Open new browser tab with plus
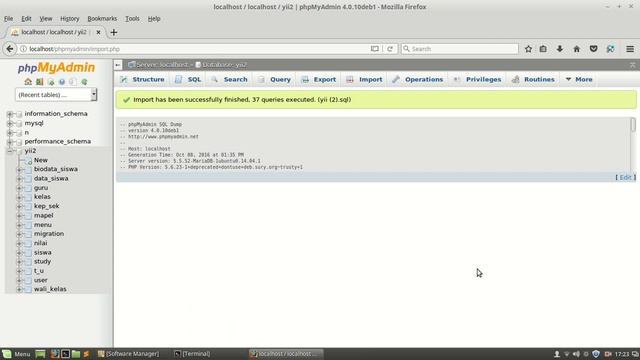This screenshot has height=360, width=640. (x=113, y=32)
